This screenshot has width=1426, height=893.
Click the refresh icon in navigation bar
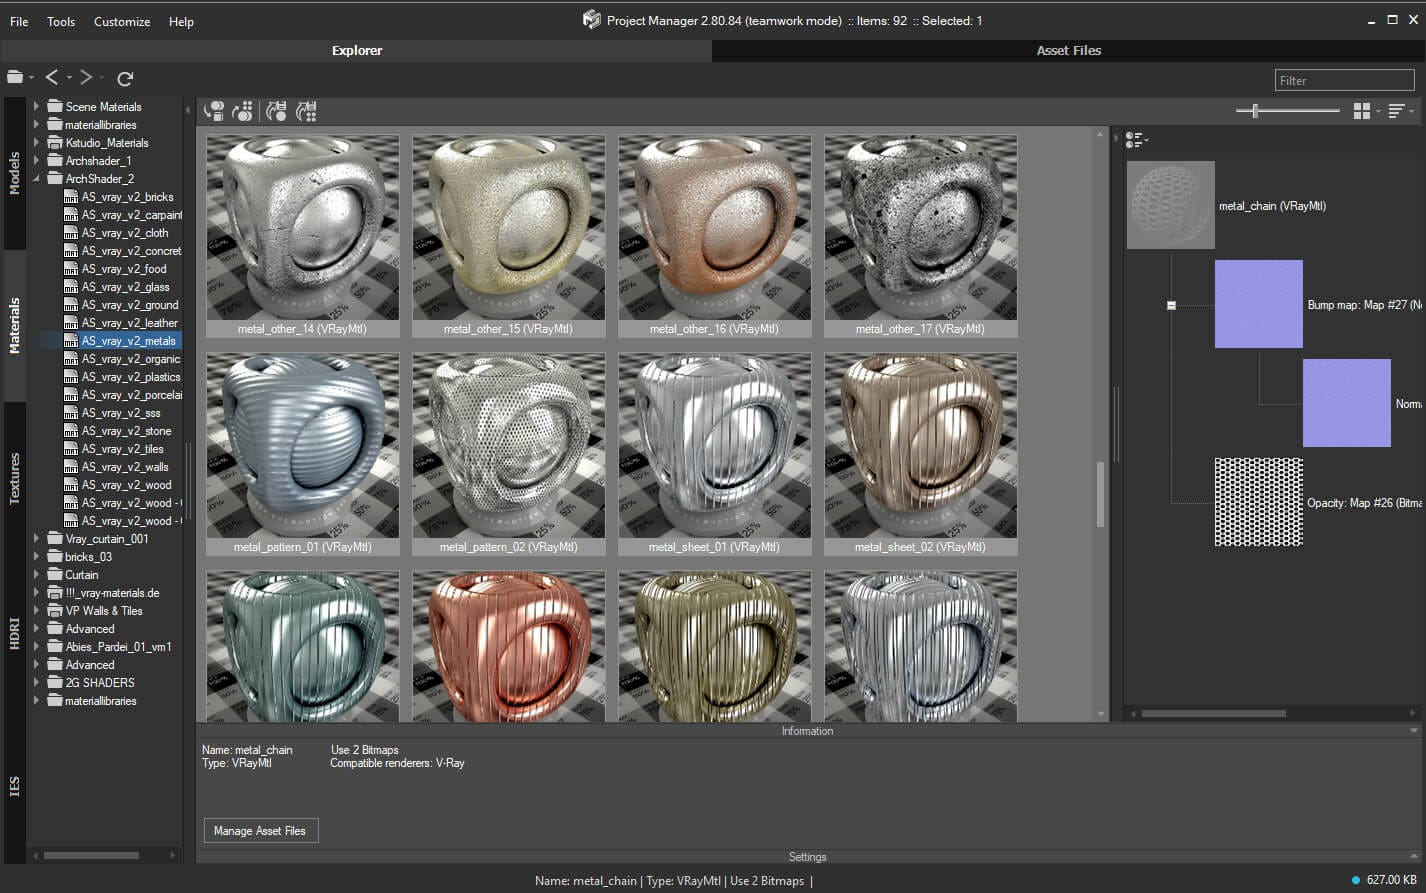[x=125, y=78]
